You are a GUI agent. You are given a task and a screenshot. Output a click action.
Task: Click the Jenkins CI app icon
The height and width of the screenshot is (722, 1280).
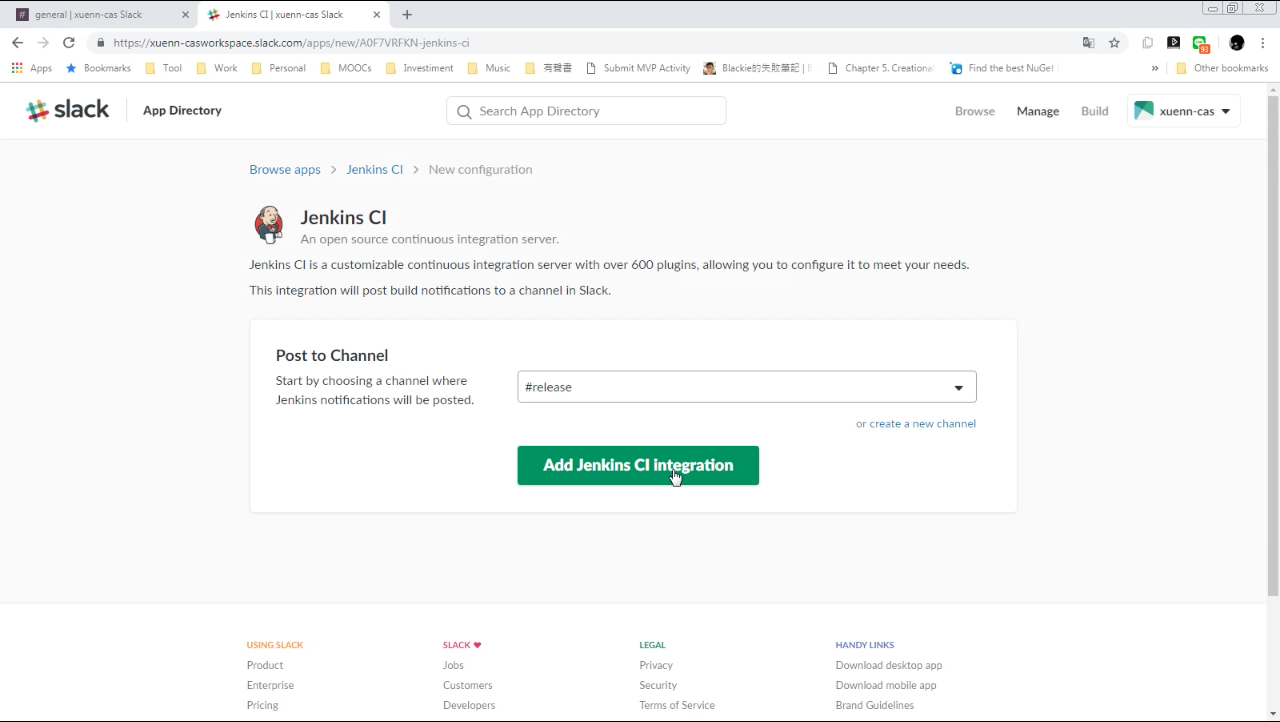click(269, 225)
